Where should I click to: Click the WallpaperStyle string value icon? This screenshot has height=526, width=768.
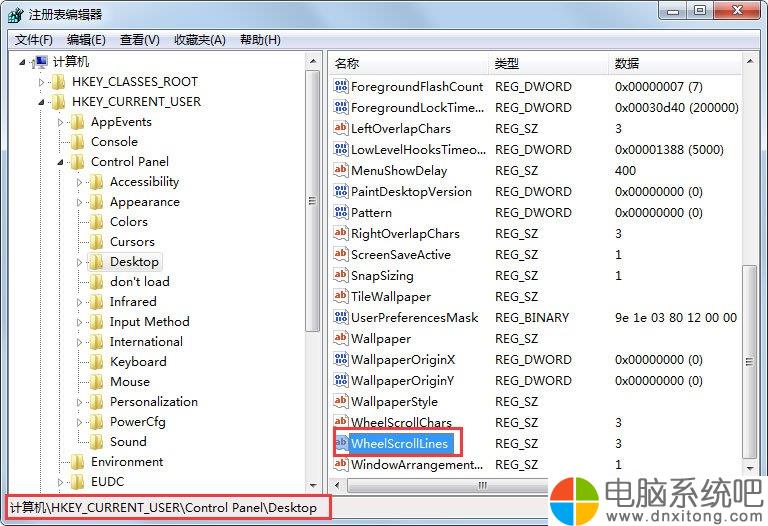point(341,402)
